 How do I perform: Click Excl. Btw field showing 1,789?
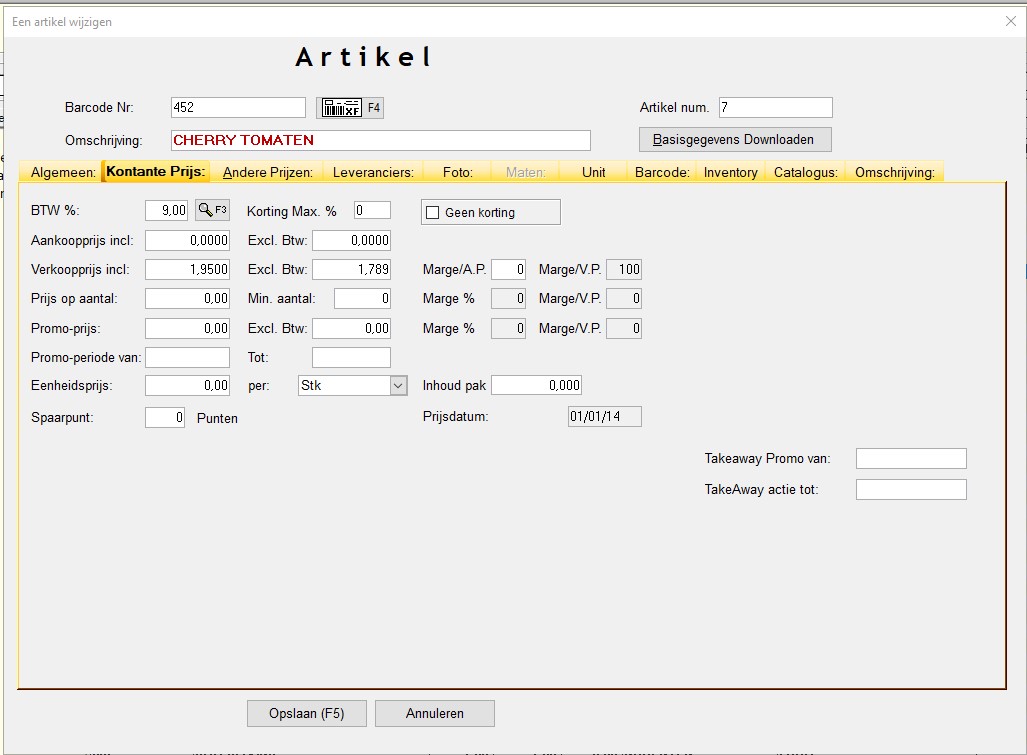click(x=352, y=269)
